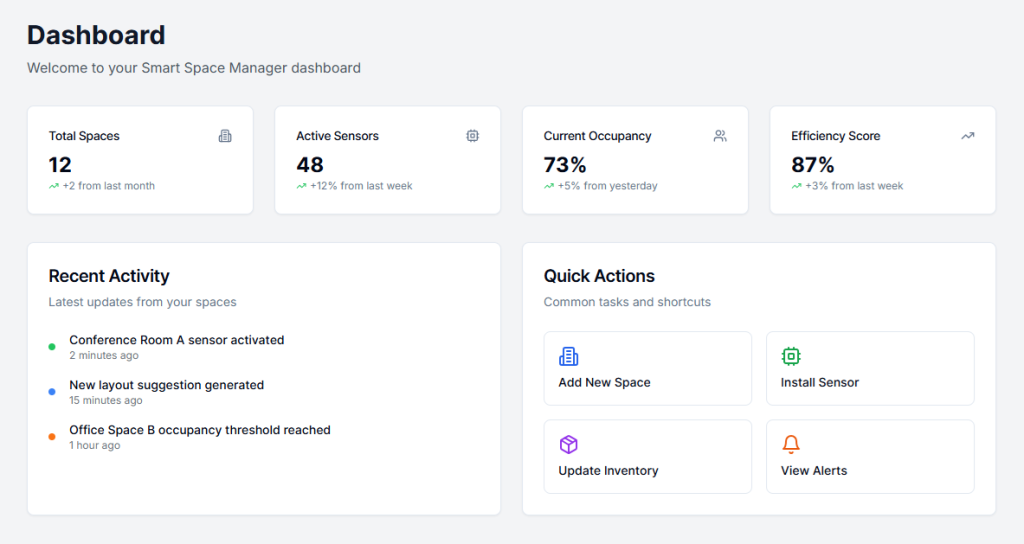Click the purple box icon on Update Inventory

tap(568, 444)
